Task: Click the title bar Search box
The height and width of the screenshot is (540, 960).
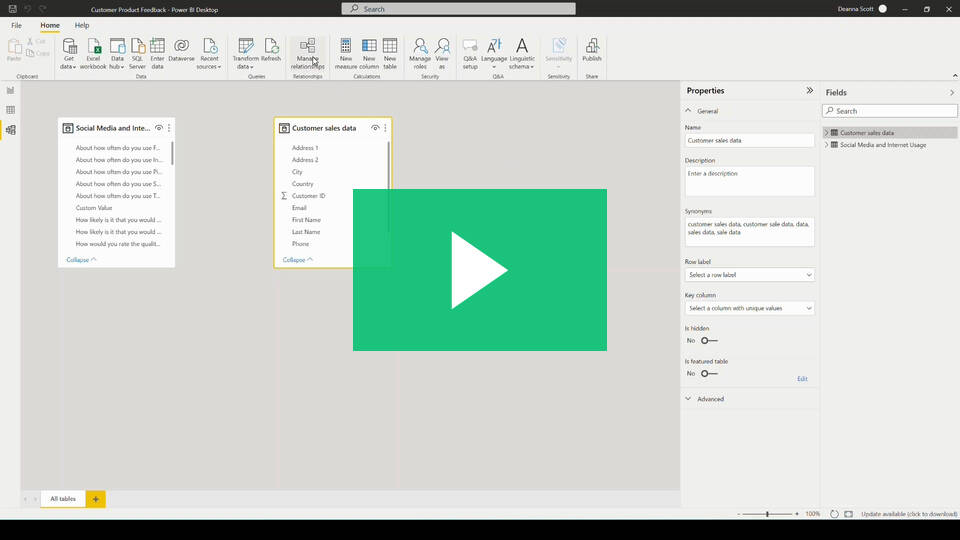Action: click(459, 9)
